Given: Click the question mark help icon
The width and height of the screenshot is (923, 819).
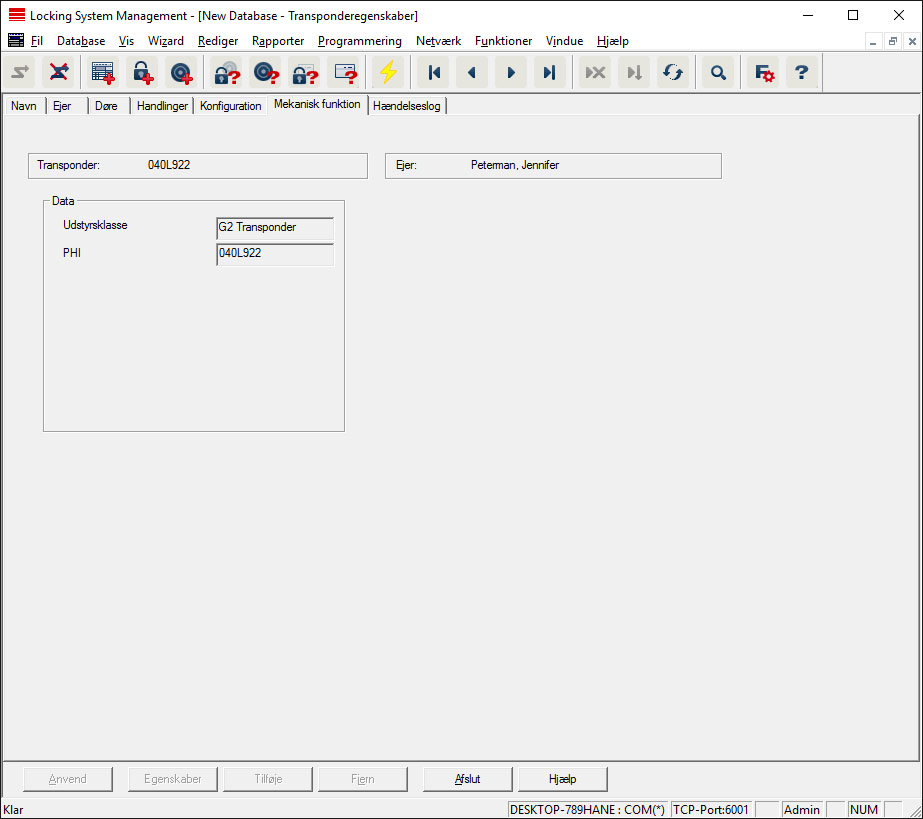Looking at the screenshot, I should coord(801,73).
